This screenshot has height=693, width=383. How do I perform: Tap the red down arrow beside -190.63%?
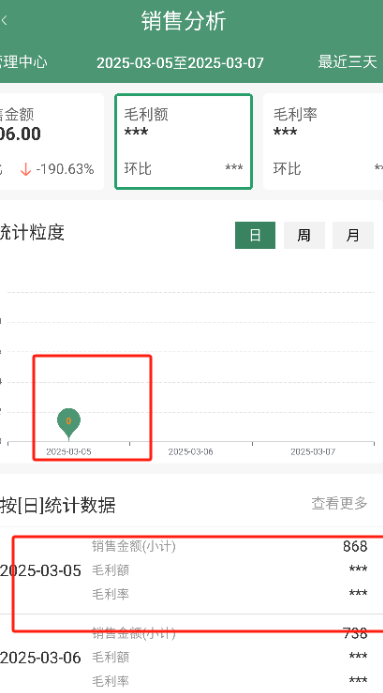pos(26,169)
